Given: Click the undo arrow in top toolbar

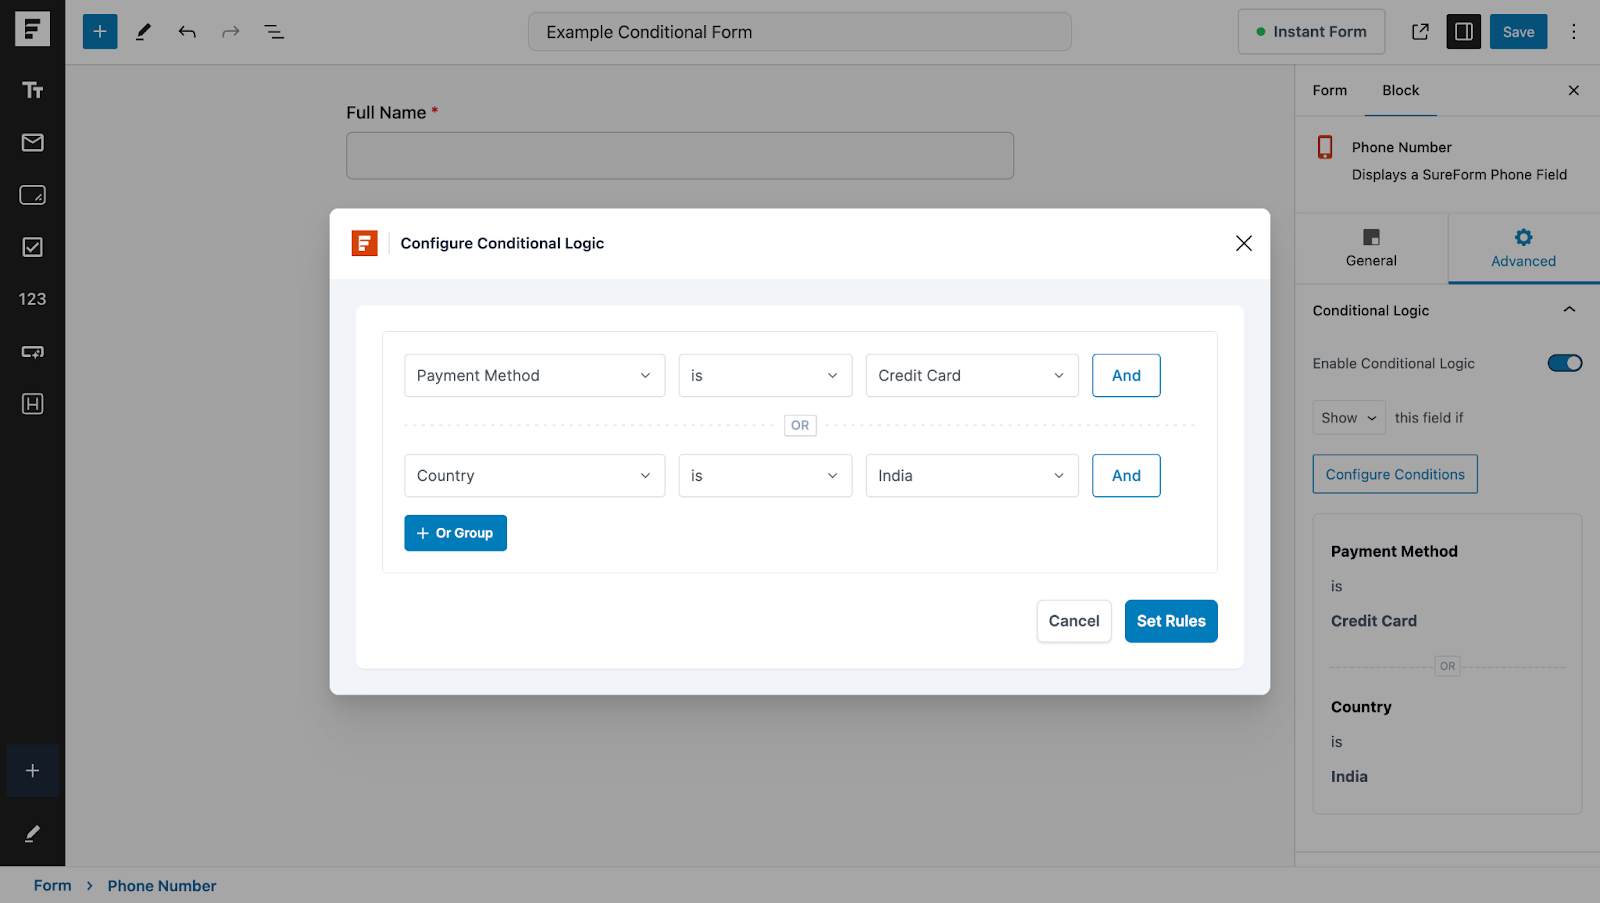Looking at the screenshot, I should [187, 32].
